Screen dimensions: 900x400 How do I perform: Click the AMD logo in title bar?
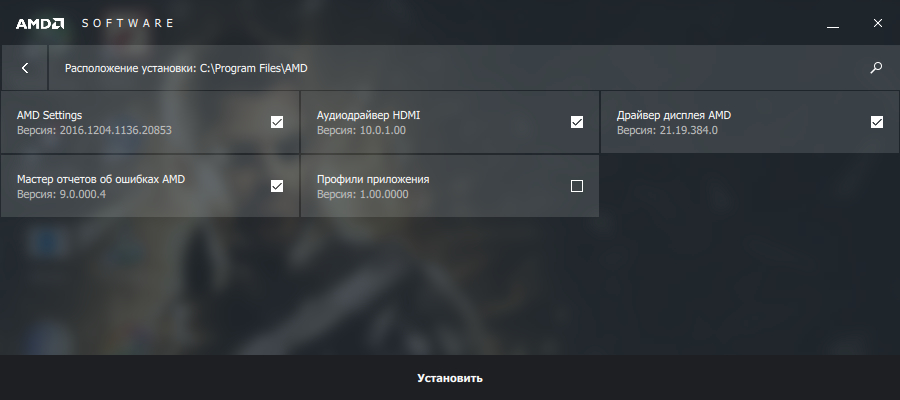40,22
